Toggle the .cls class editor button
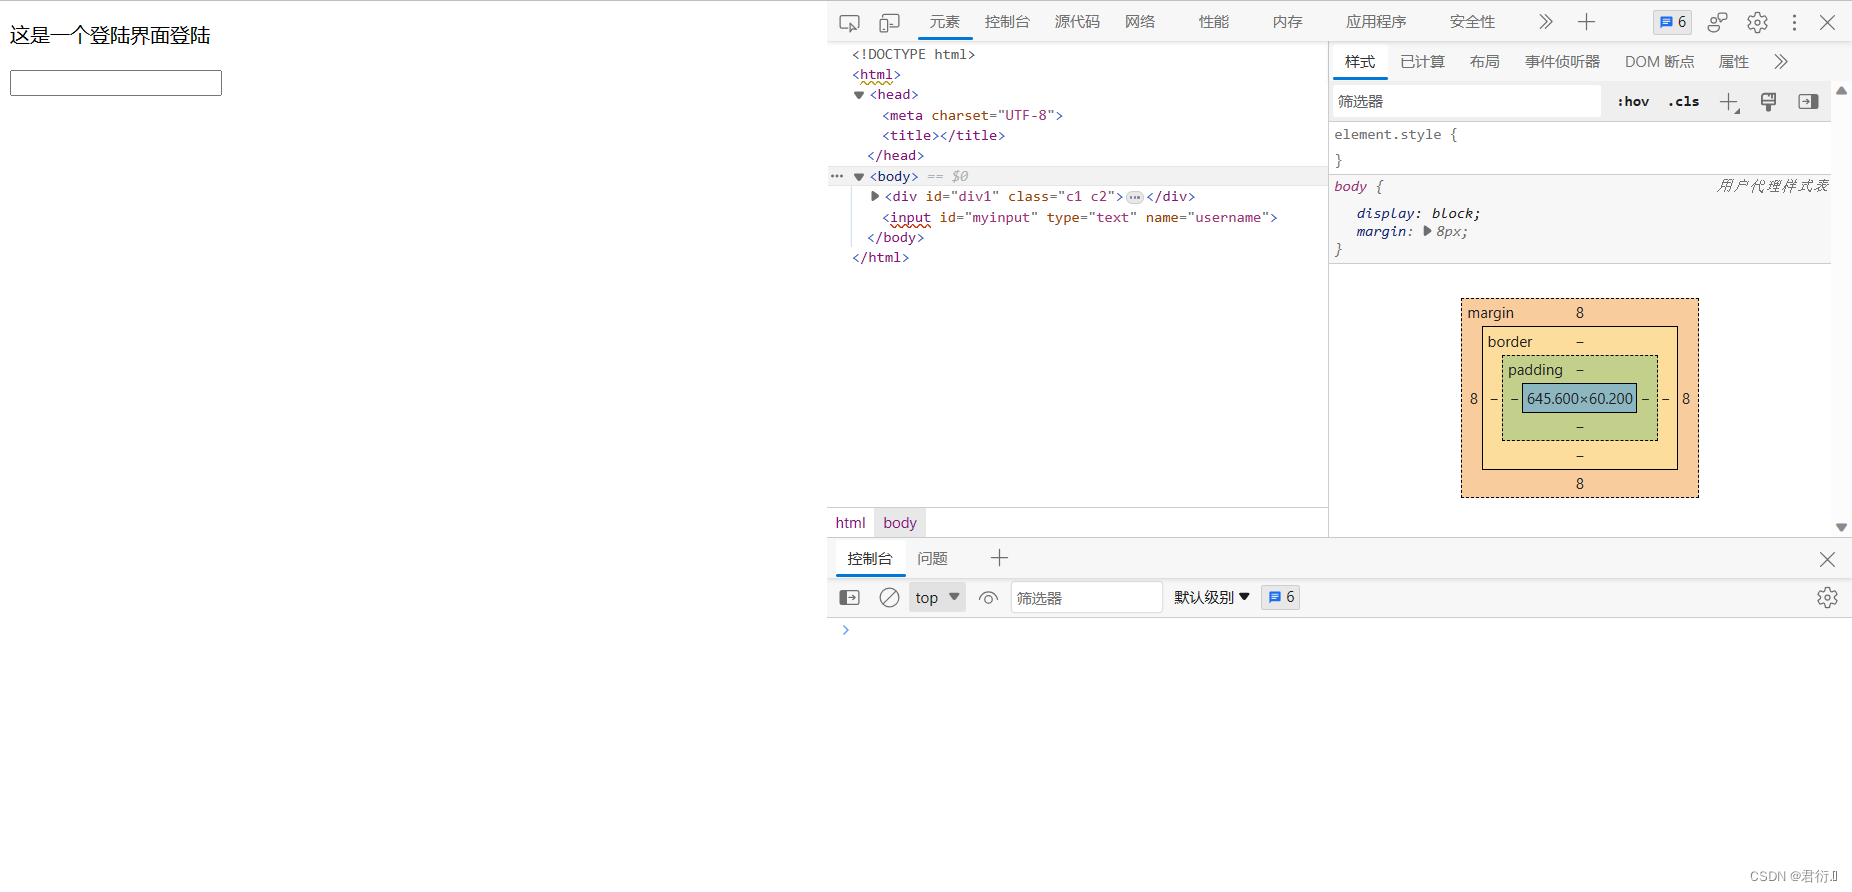Viewport: 1852px width, 892px height. (x=1684, y=102)
